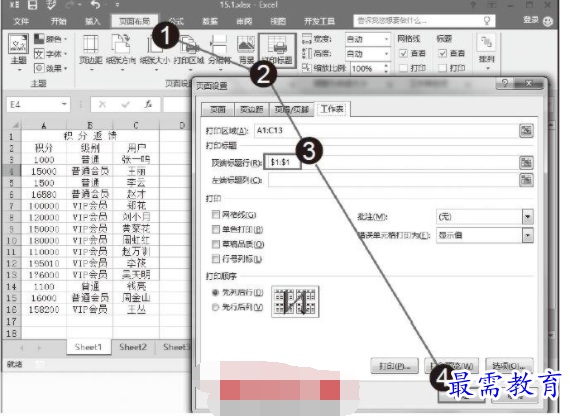
Task: Open the Formulas (公式) ribbon tab
Action: tap(176, 21)
